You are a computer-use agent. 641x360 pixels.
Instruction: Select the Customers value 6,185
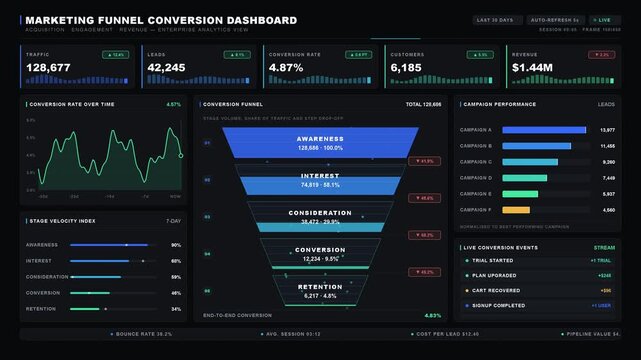tap(406, 68)
